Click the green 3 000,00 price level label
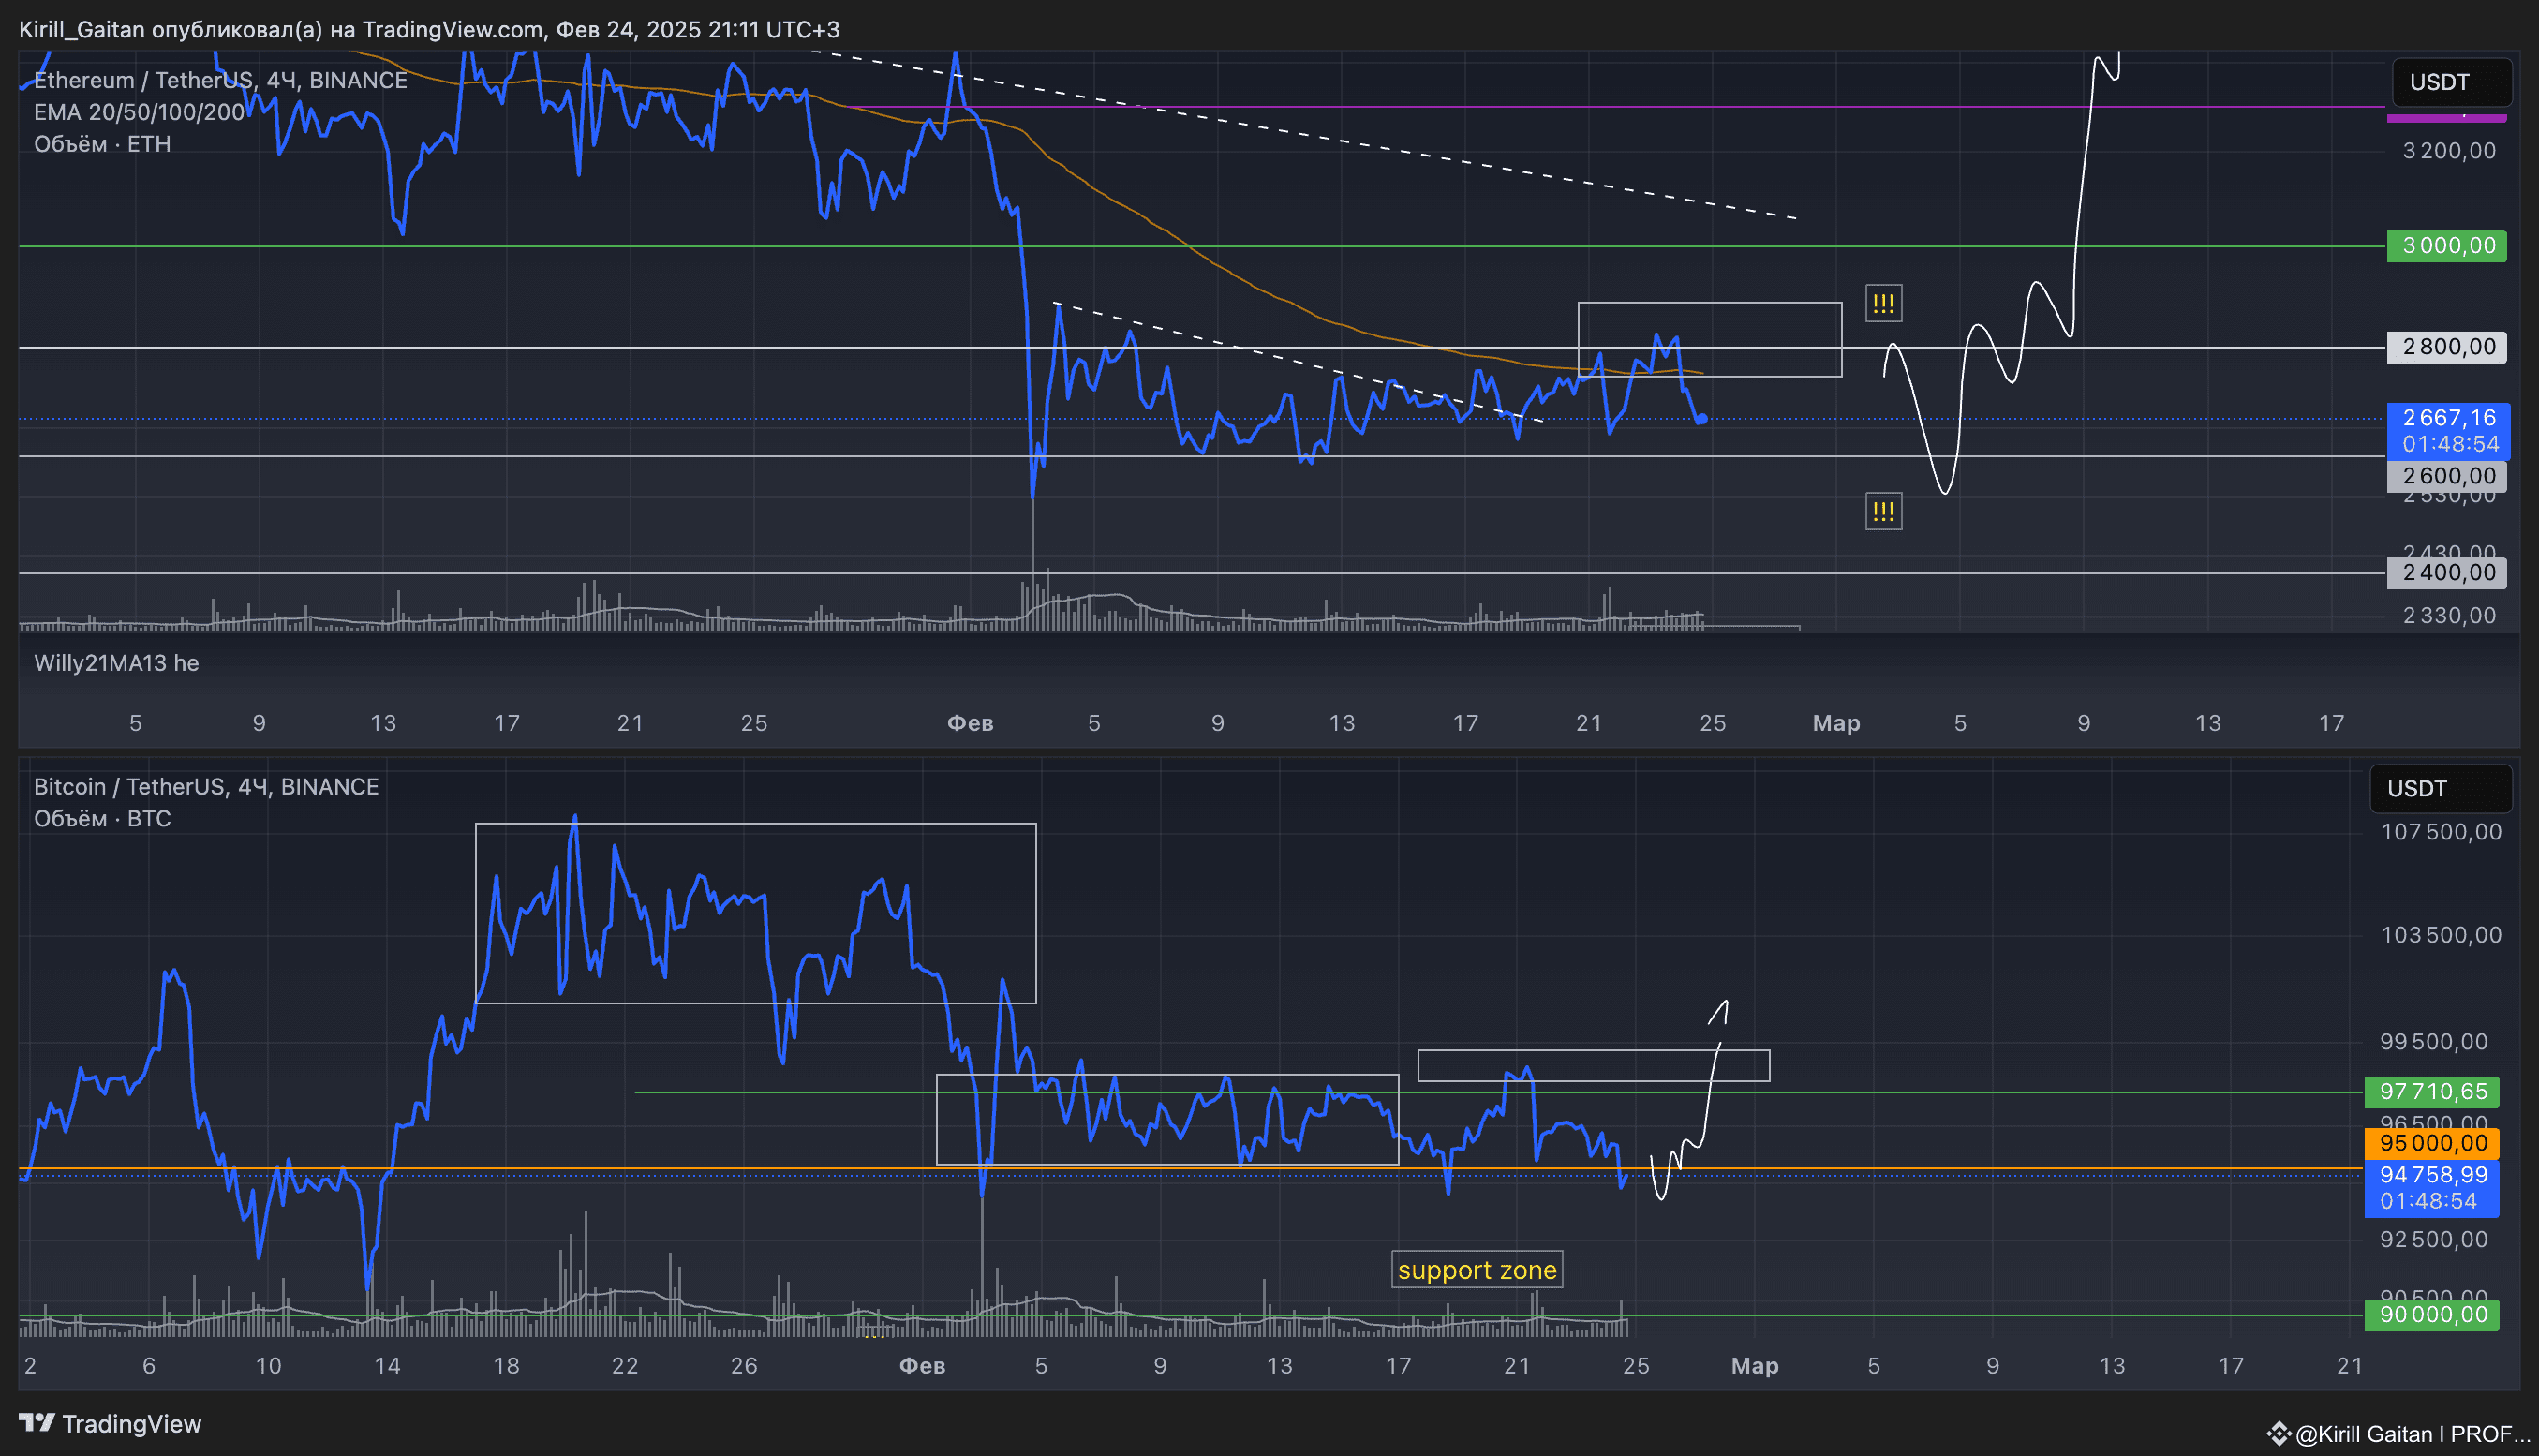 tap(2446, 246)
